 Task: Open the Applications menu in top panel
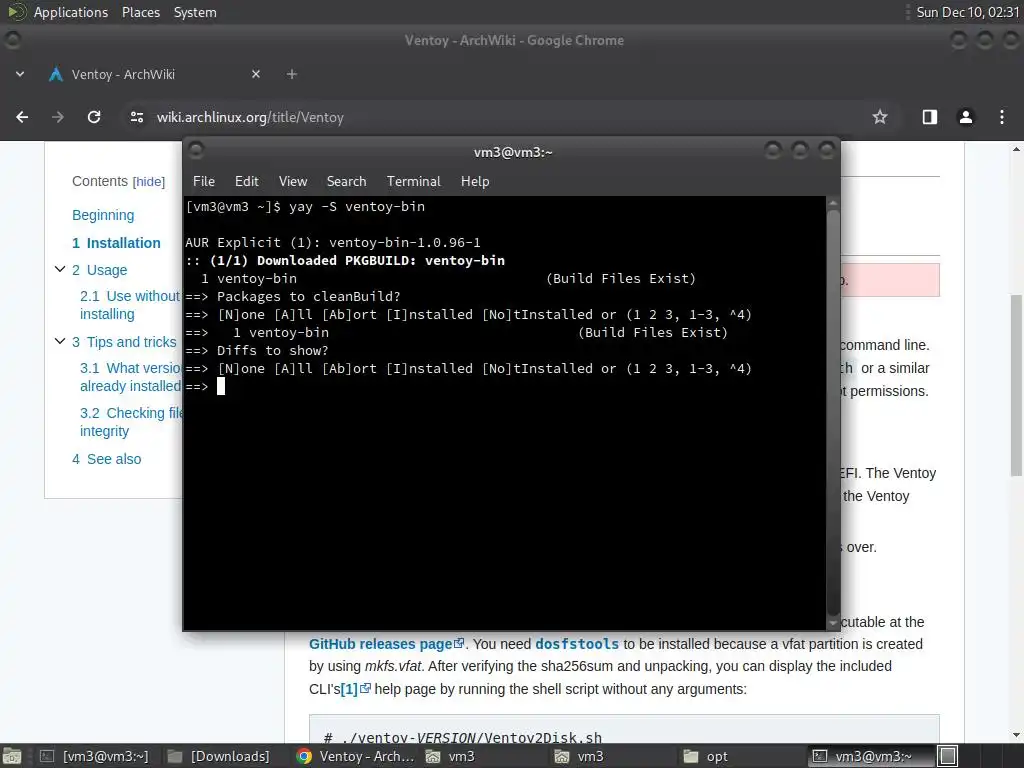(71, 12)
